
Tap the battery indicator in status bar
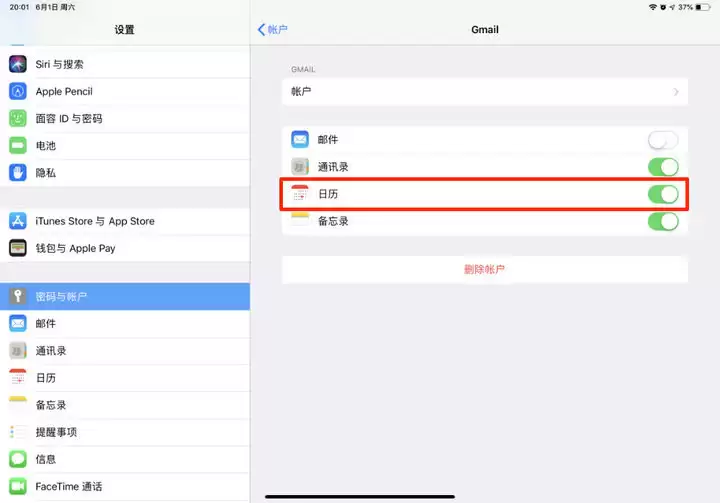click(703, 7)
